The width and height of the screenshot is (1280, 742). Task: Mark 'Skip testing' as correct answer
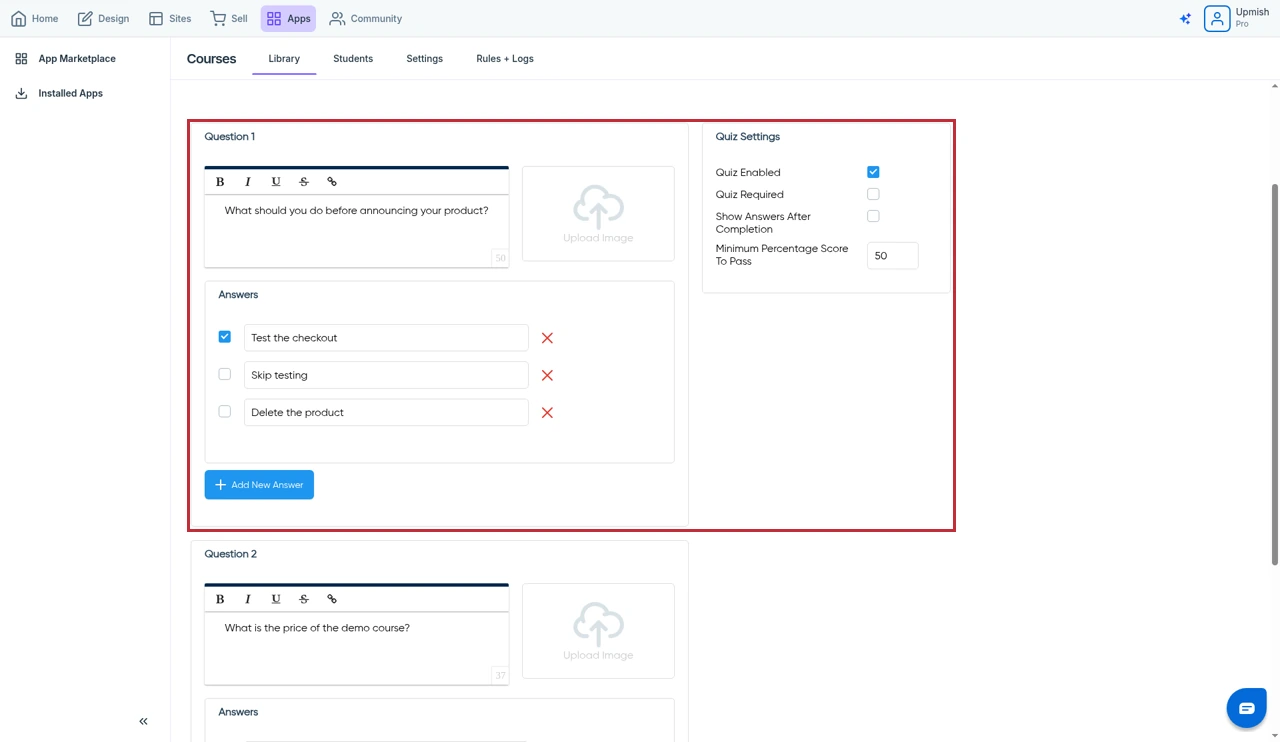224,374
